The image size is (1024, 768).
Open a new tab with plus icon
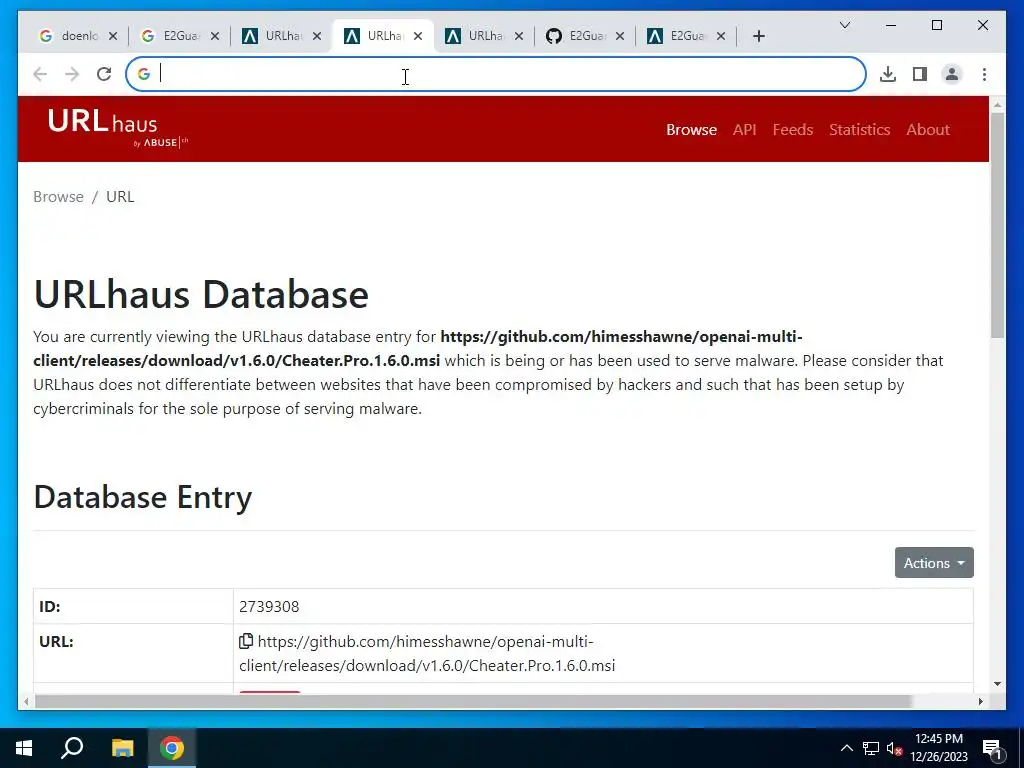(758, 36)
